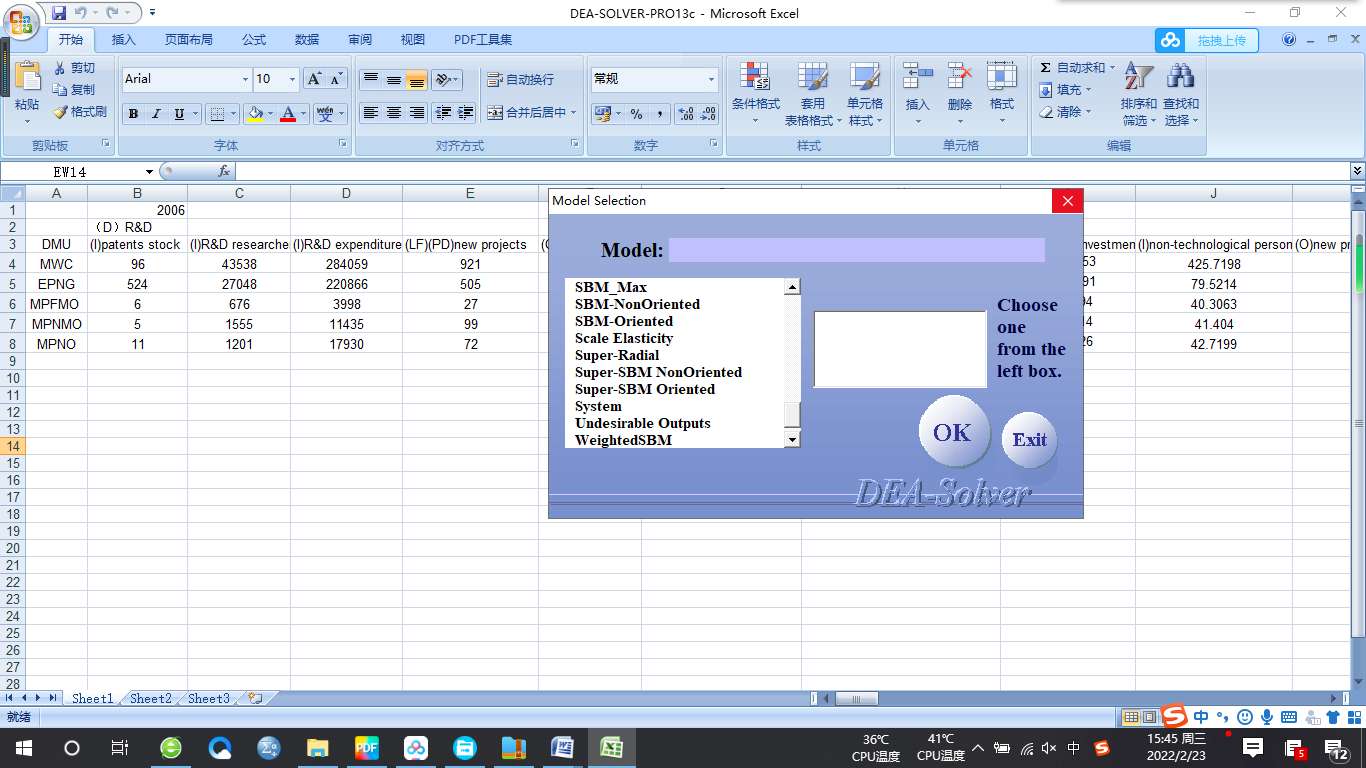1366x768 pixels.
Task: Open the PDF工具集 ribbon tab
Action: [x=483, y=40]
